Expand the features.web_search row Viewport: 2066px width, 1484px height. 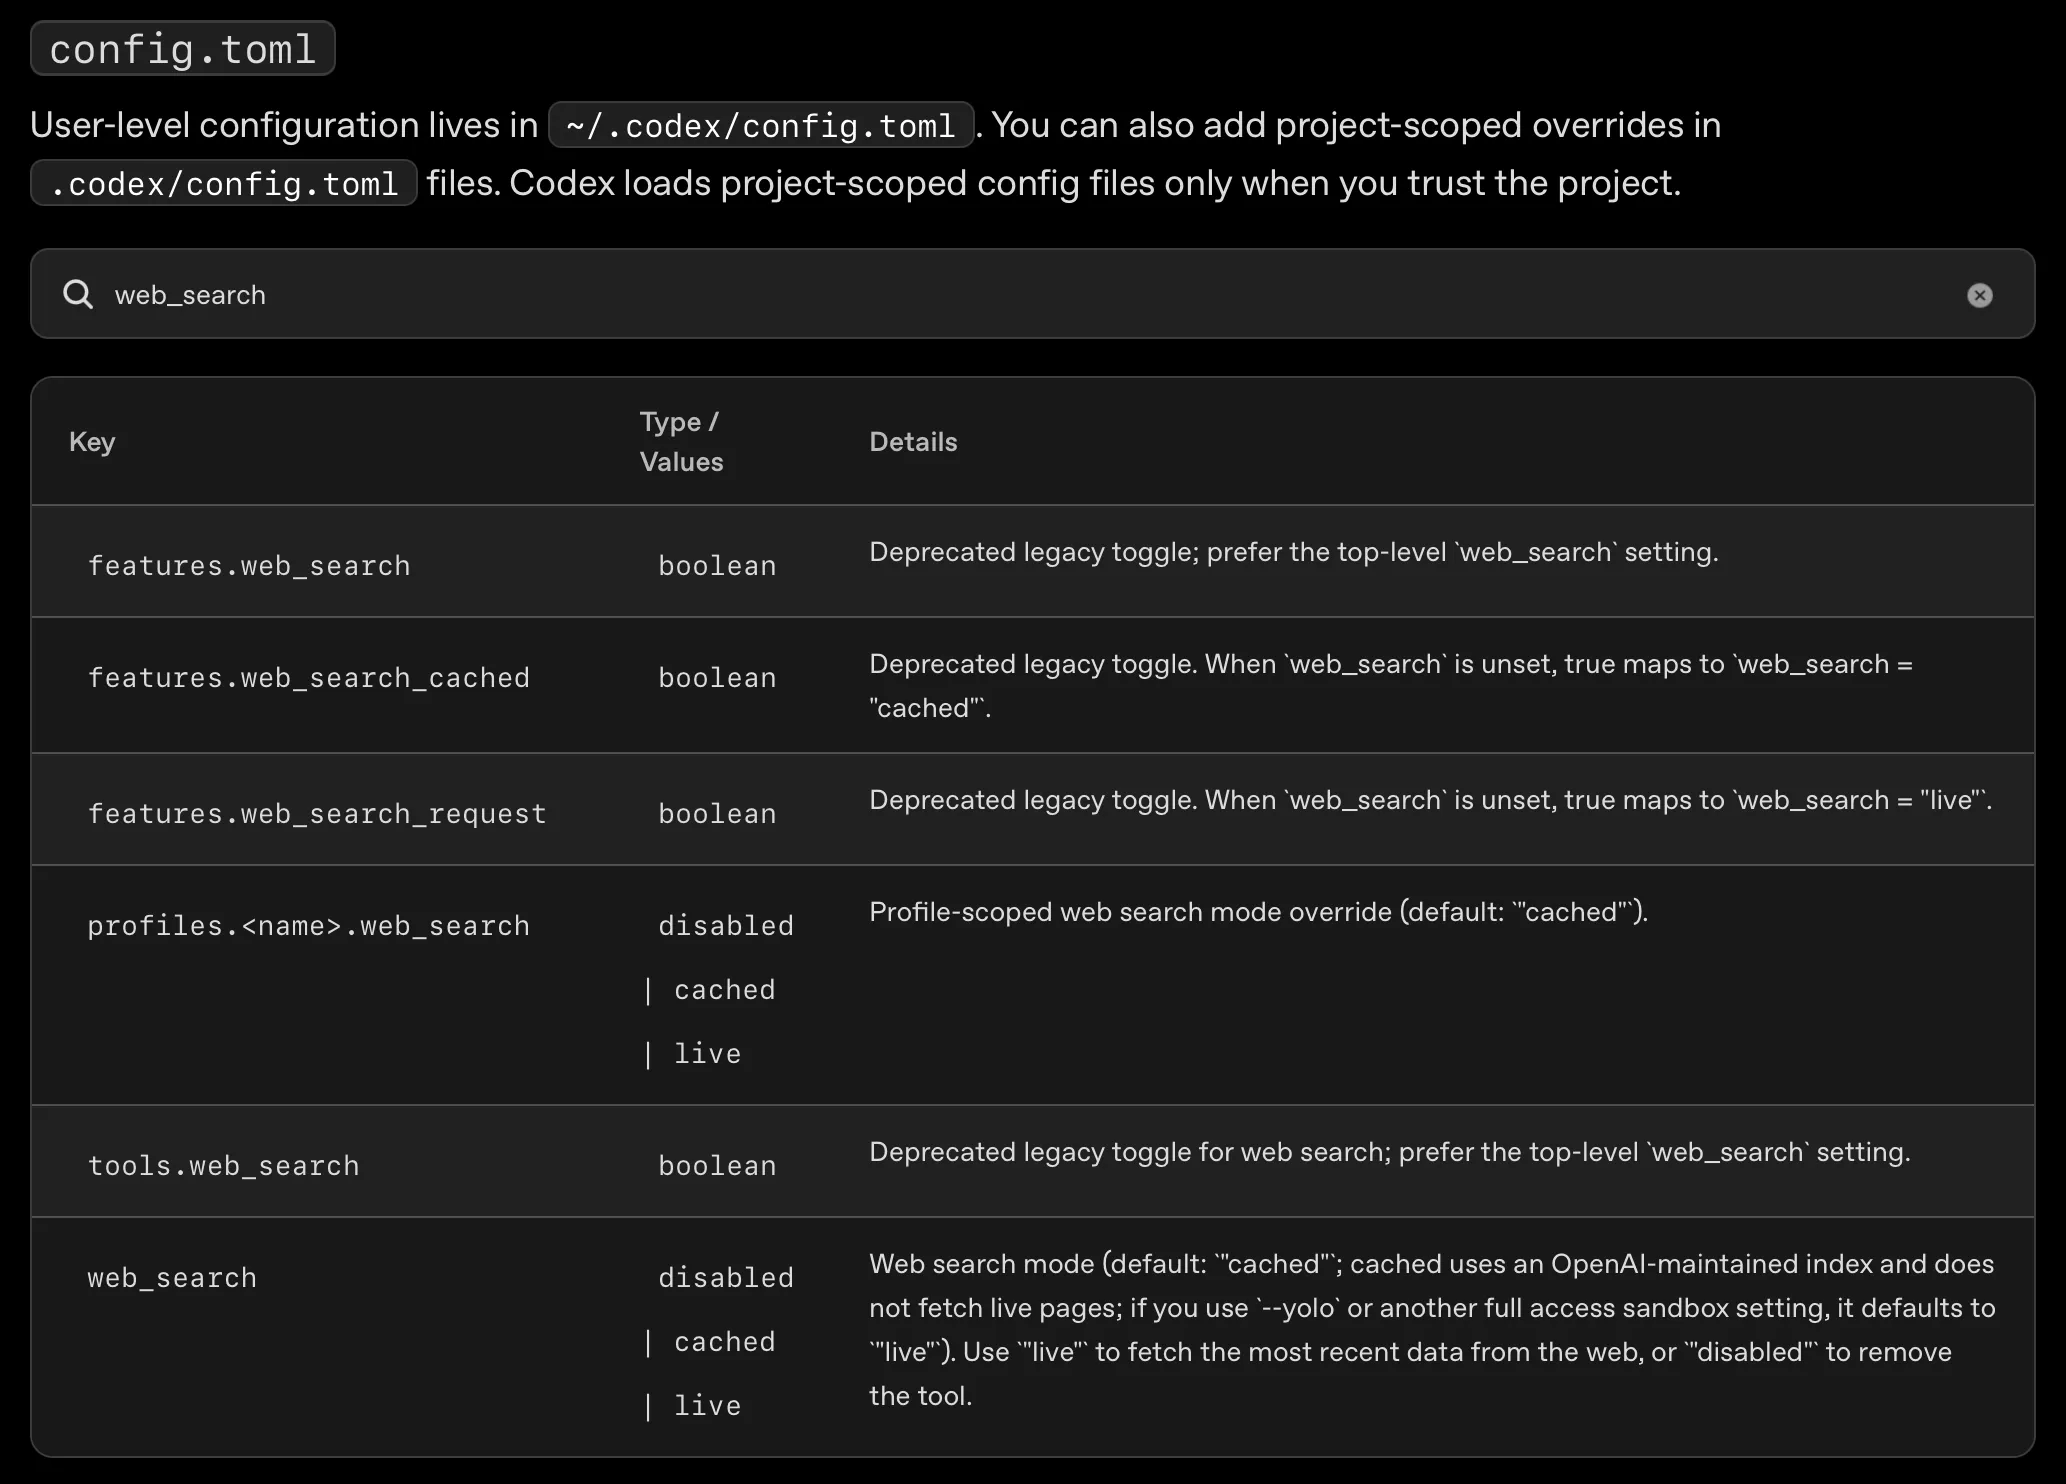(x=249, y=564)
